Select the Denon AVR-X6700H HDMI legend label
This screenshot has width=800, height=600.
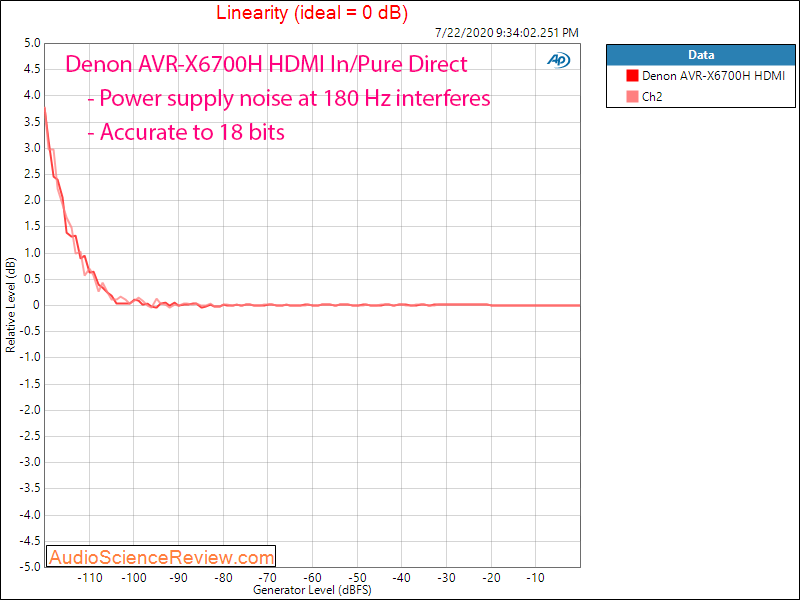click(x=713, y=76)
